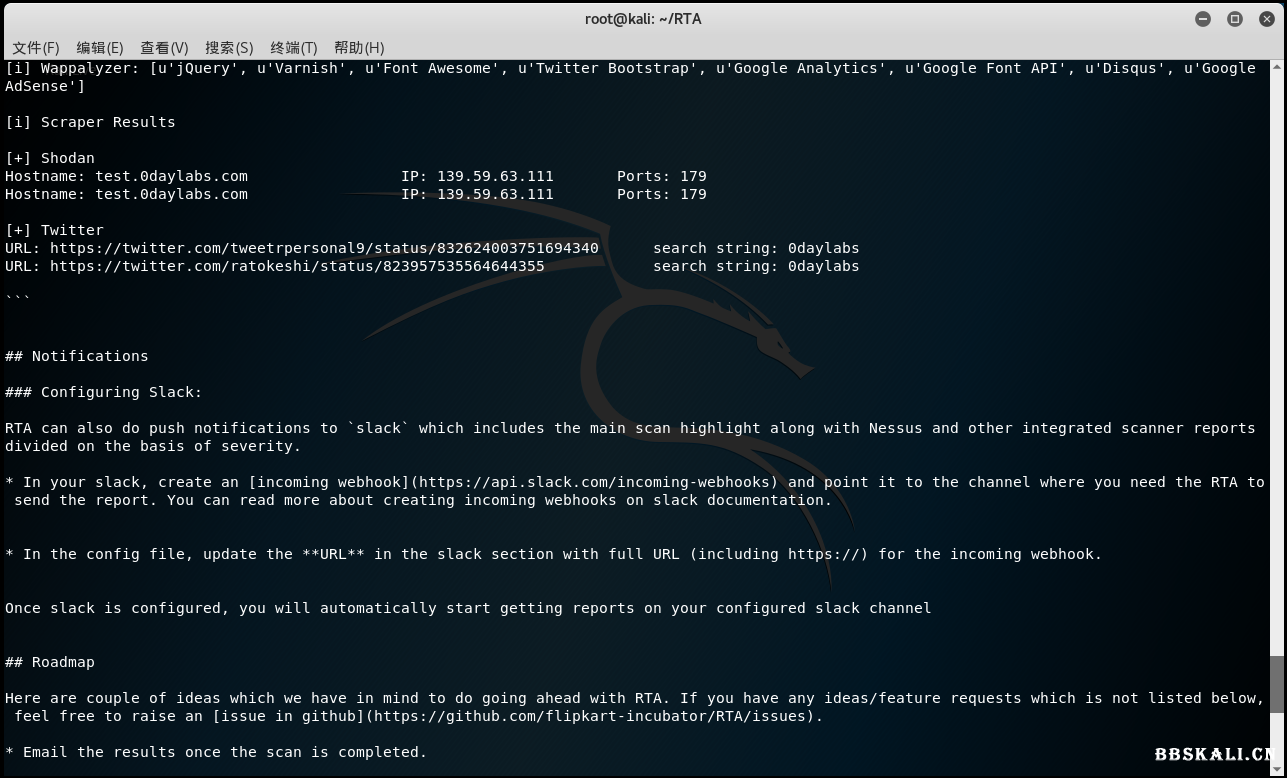This screenshot has height=778, width=1287.
Task: Click the ratokeshi Twitter status URL
Action: click(x=297, y=266)
